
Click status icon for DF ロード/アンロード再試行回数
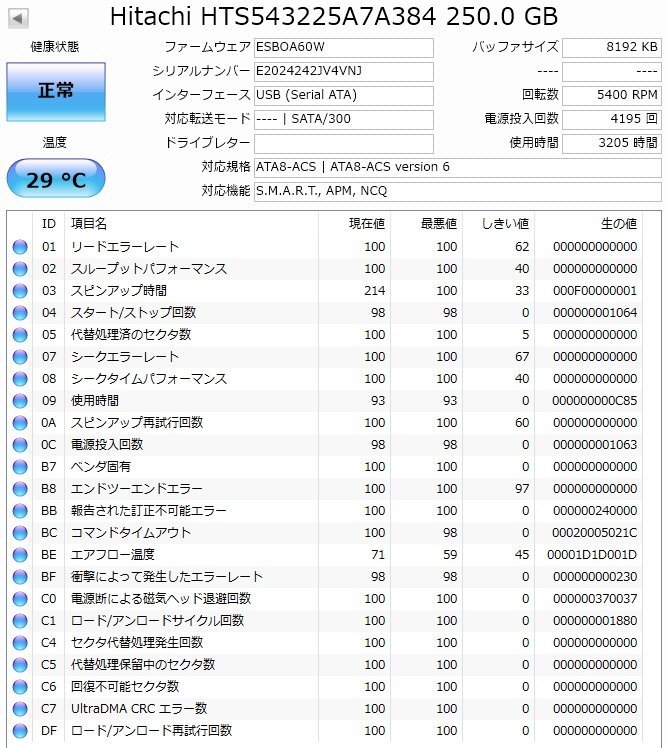(20, 731)
